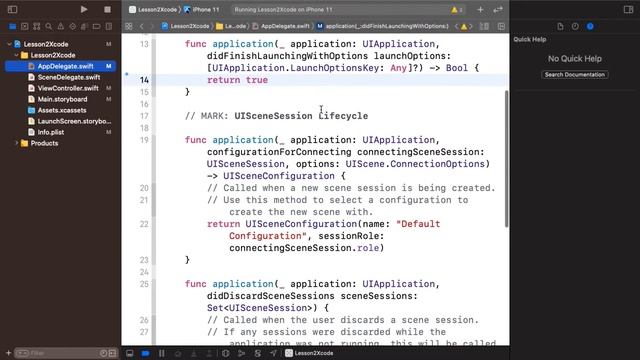
Task: Choose the iPhone 11 run destination
Action: click(201, 9)
